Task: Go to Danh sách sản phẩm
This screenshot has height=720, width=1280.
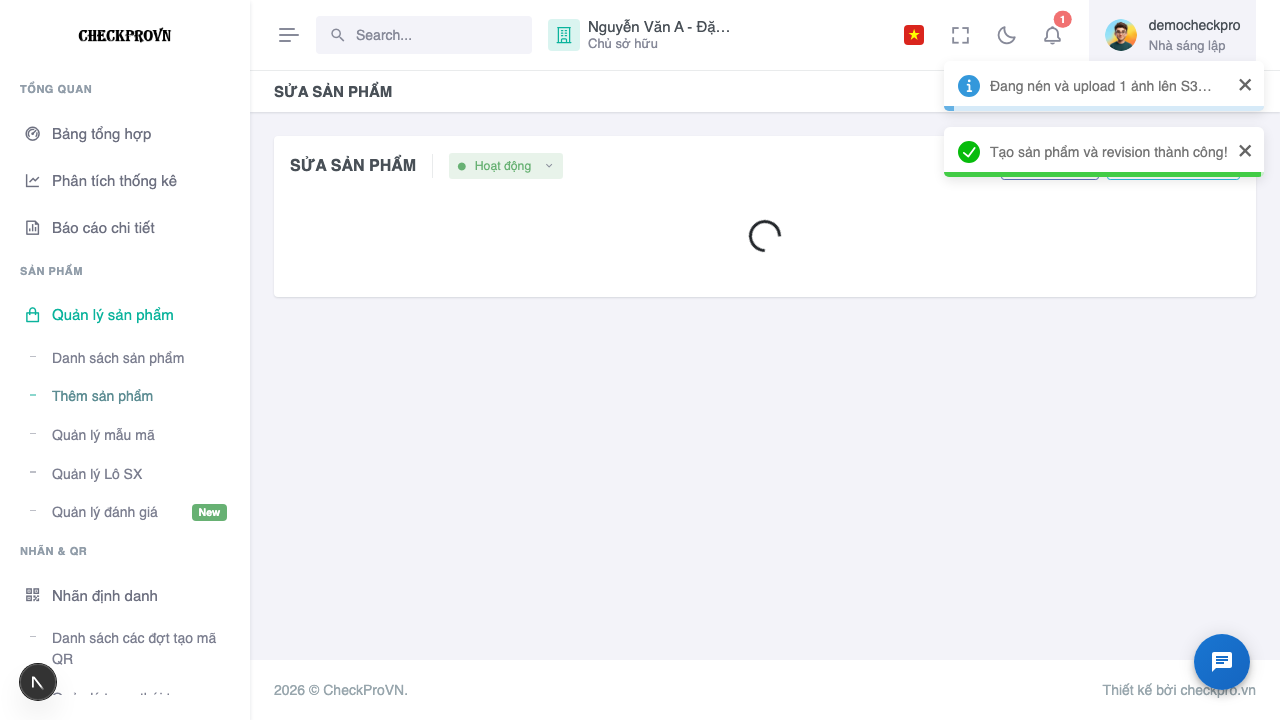Action: tap(118, 358)
